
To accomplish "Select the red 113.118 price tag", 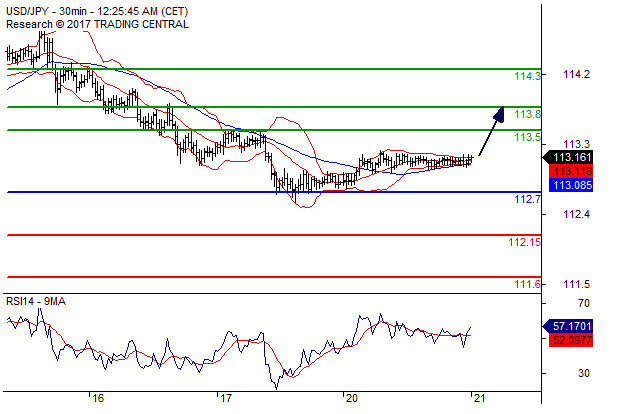I will pos(571,171).
